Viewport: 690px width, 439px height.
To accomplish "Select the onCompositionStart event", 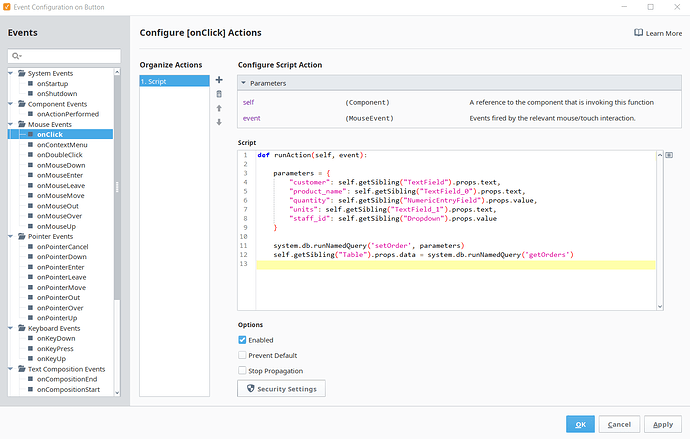I will tap(68, 390).
